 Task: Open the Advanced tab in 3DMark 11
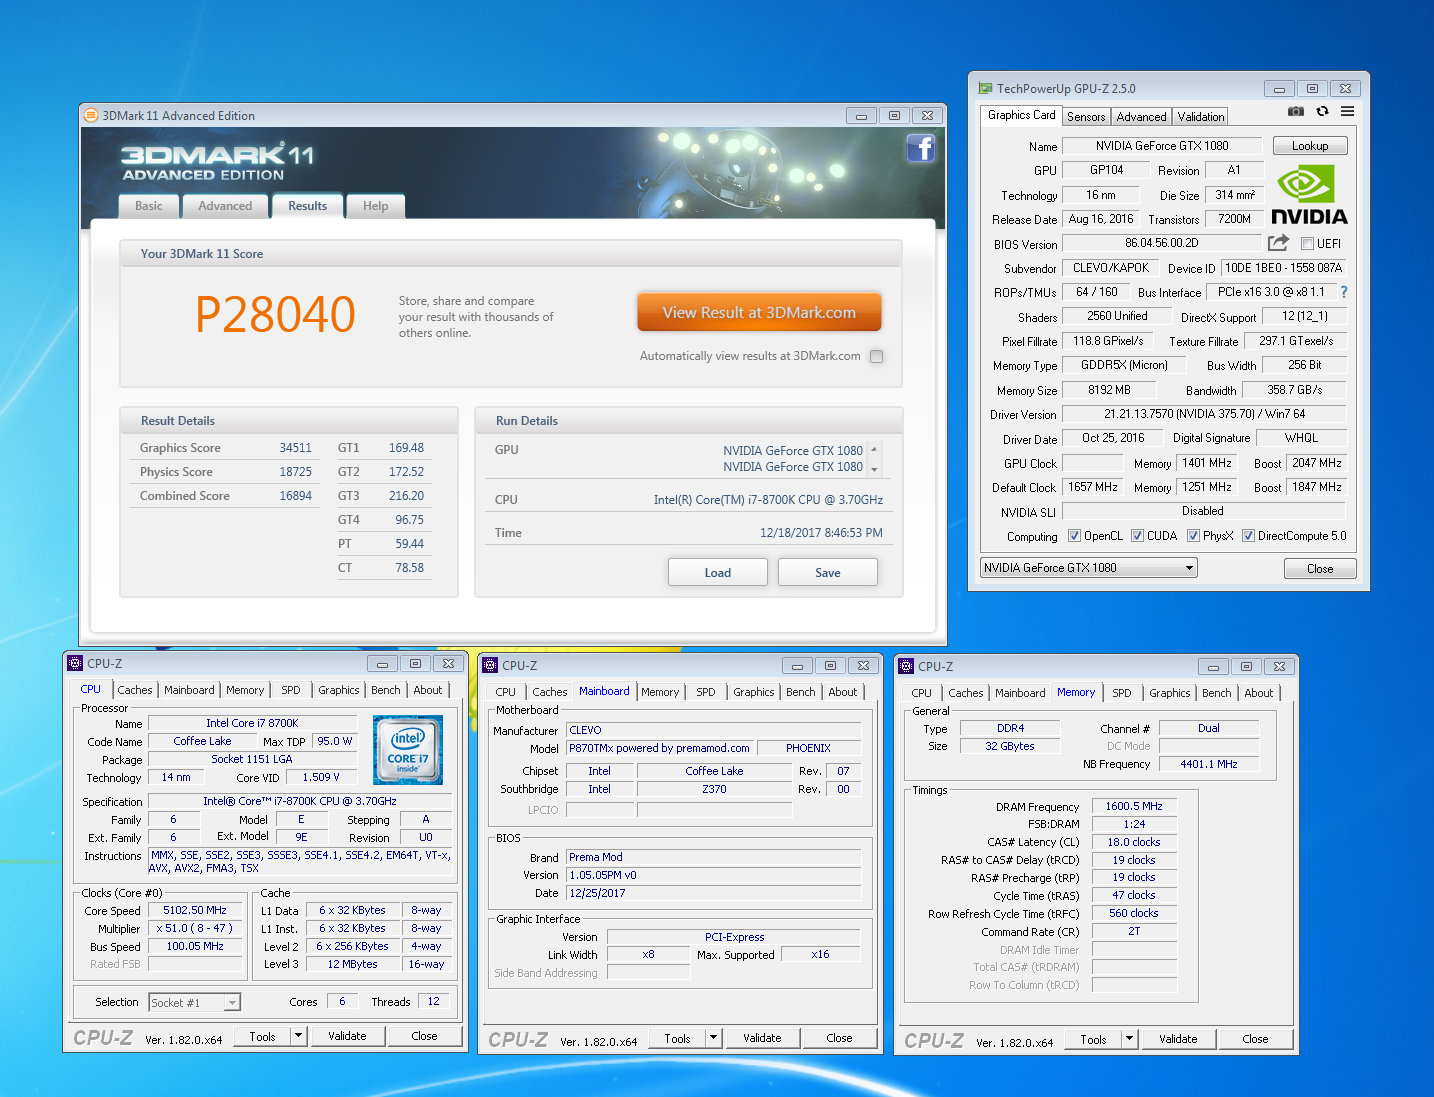point(225,206)
